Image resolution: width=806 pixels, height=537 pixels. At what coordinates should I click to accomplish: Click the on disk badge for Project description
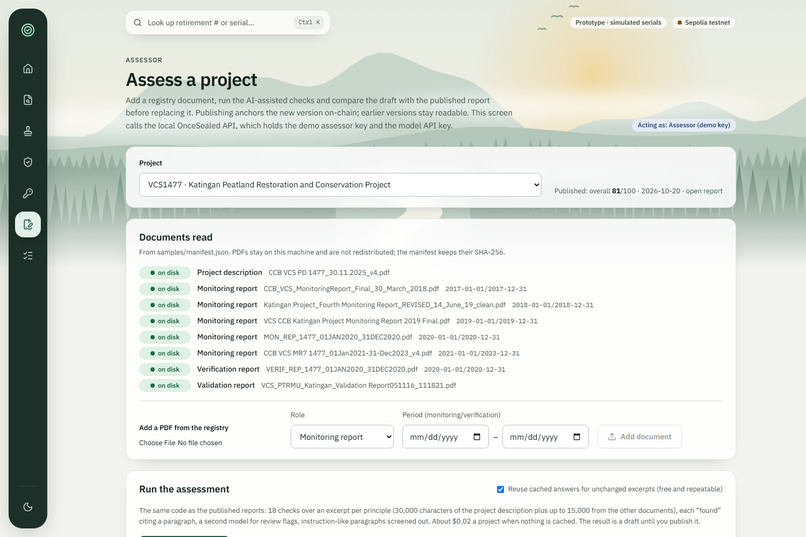point(164,273)
